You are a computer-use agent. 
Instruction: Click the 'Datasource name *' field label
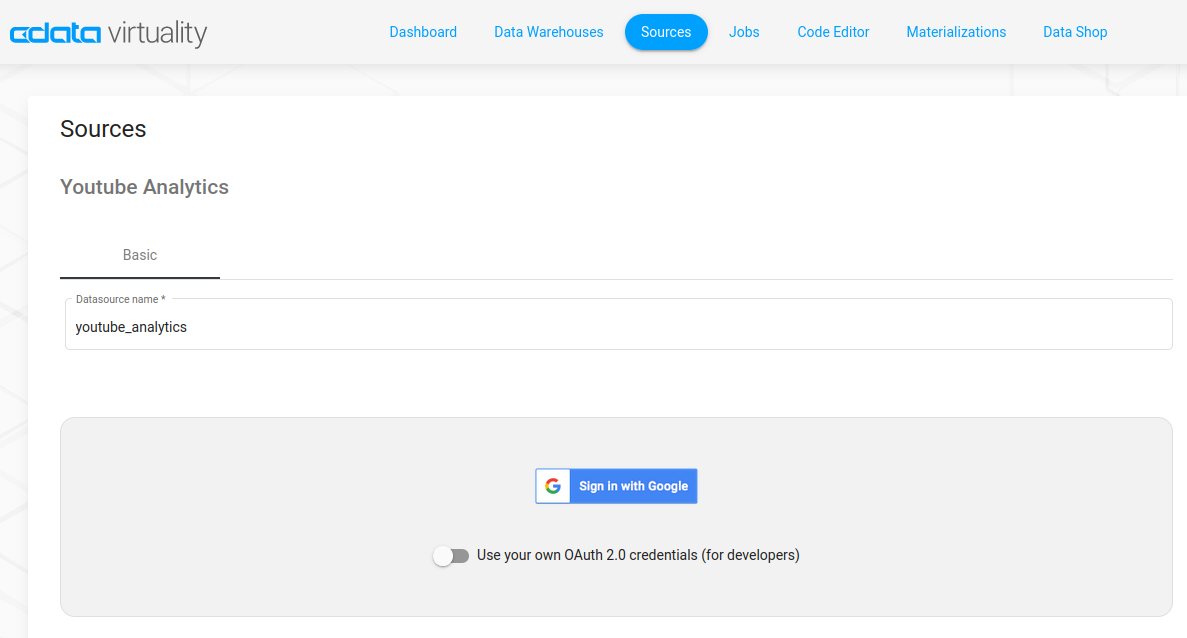tap(120, 299)
